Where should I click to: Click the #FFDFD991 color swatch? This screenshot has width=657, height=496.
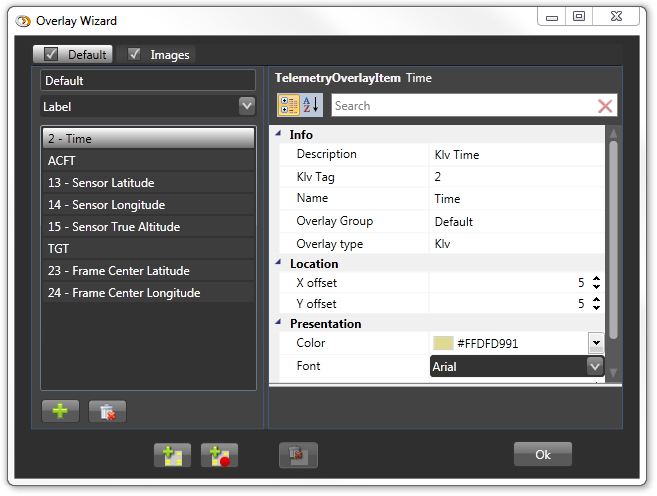point(442,343)
